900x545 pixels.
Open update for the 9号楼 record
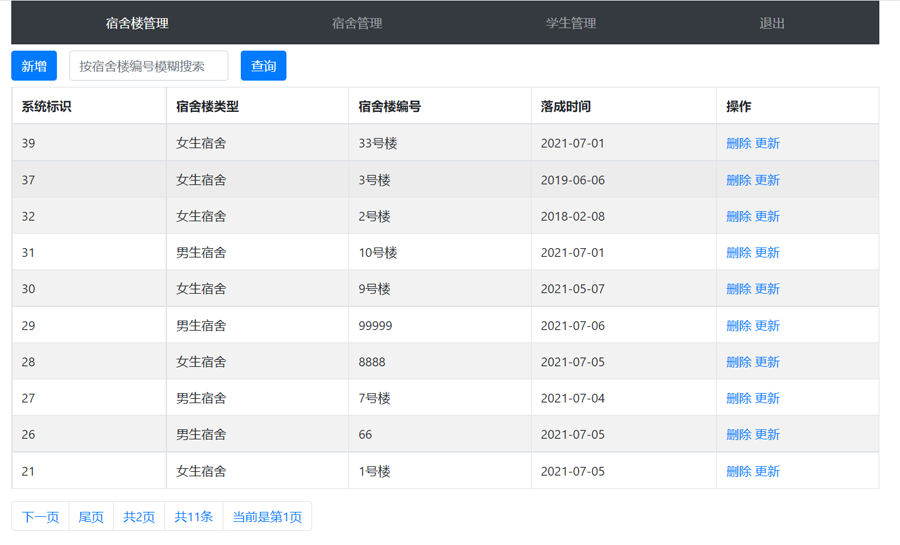[767, 289]
